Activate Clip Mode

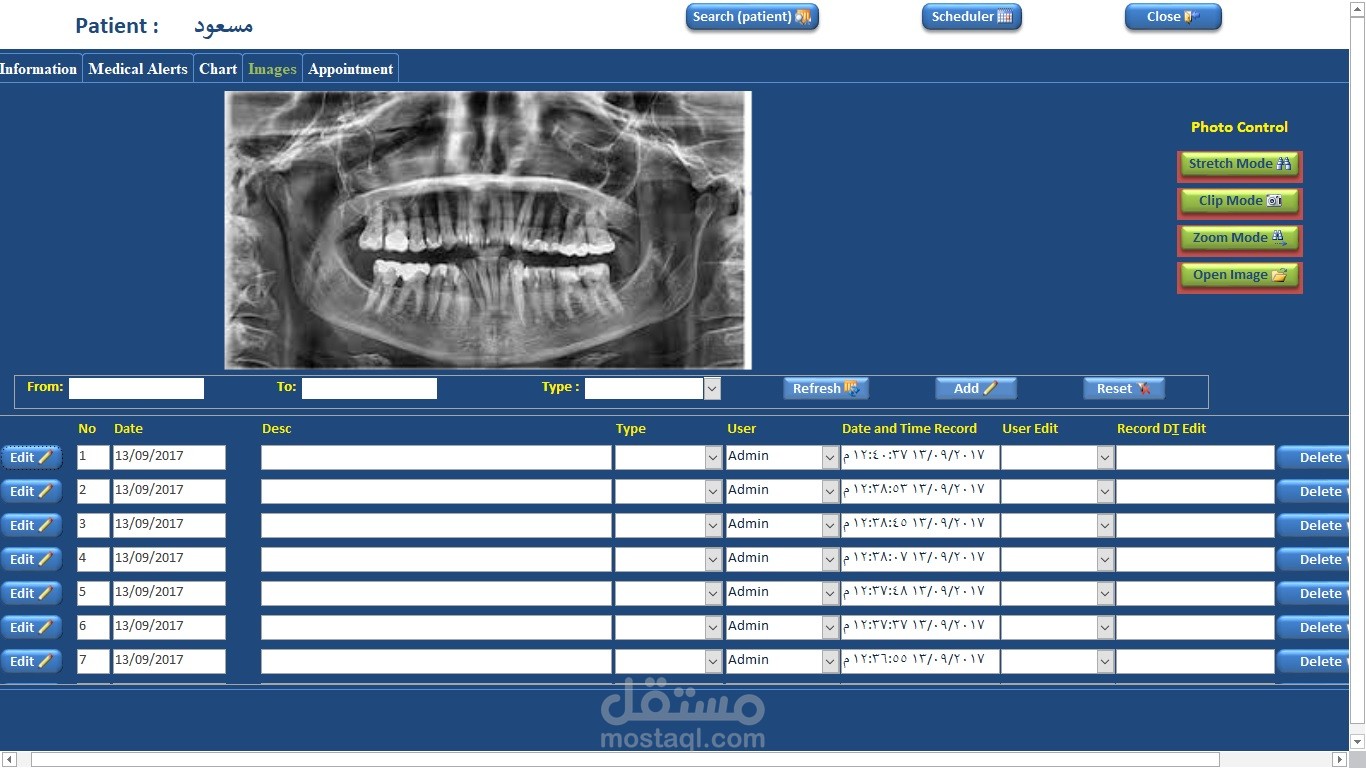(1240, 201)
